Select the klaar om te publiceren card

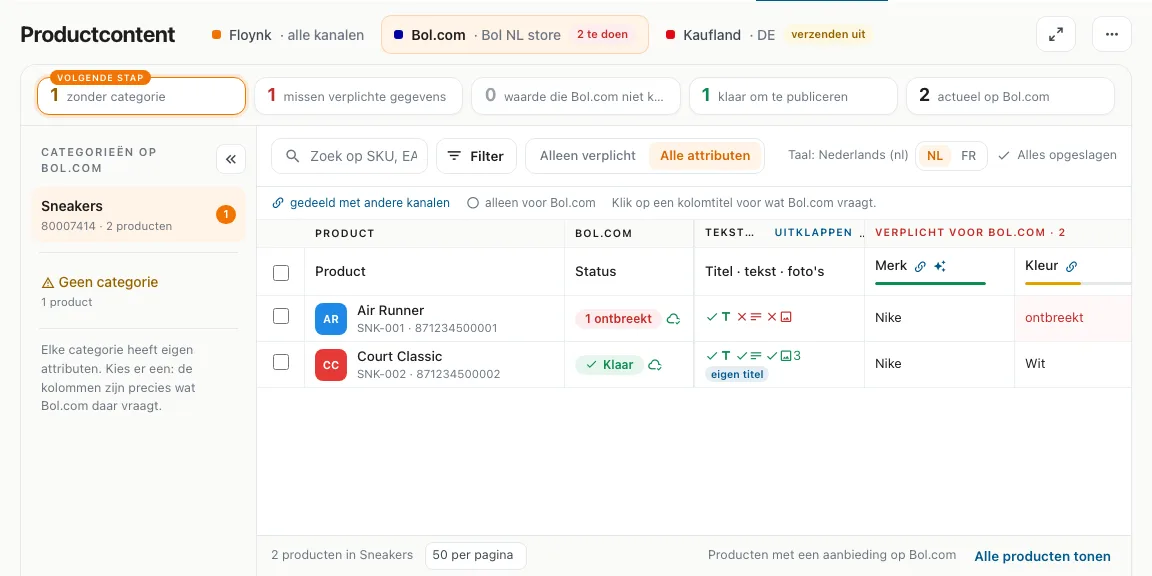click(793, 96)
